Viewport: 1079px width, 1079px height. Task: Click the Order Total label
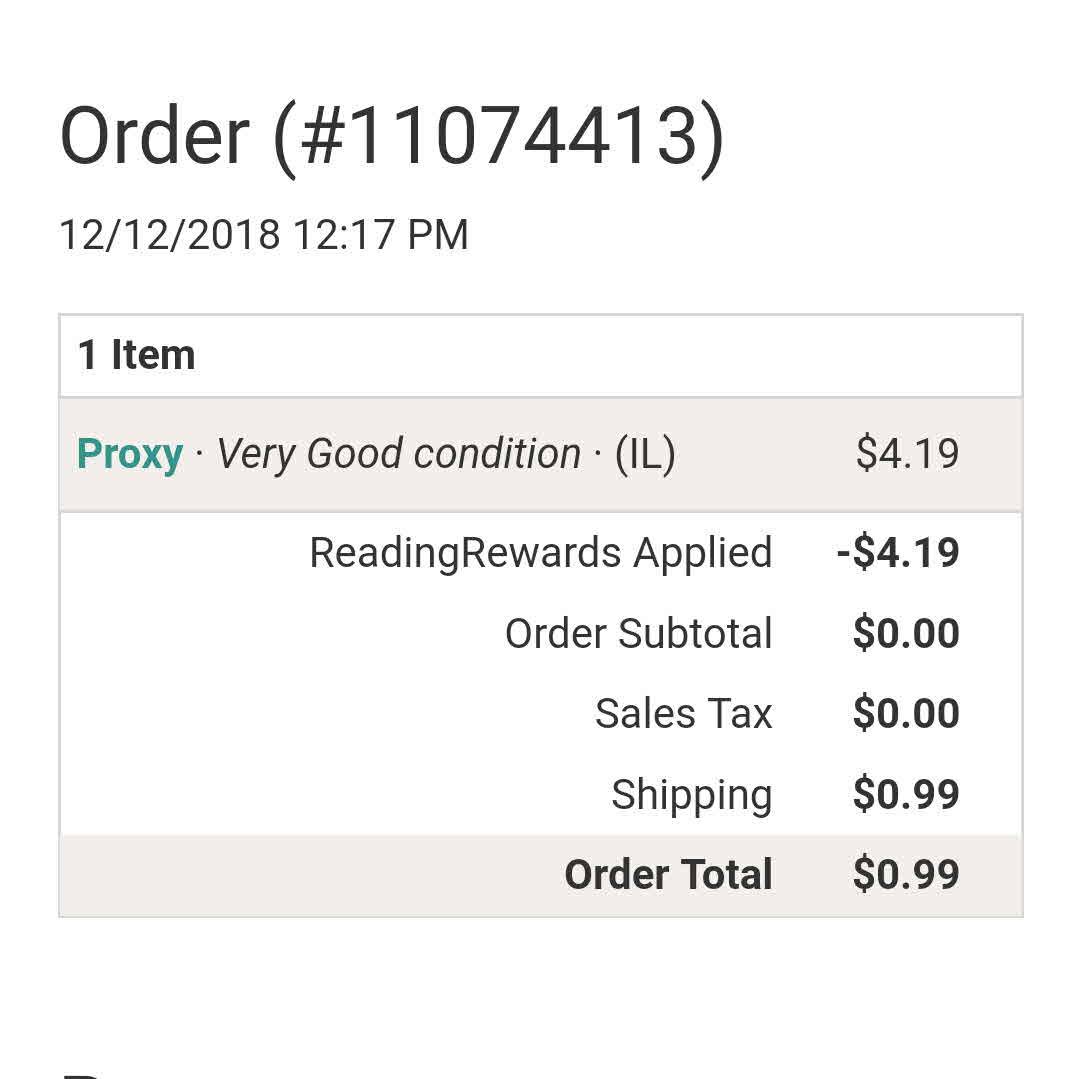point(668,875)
